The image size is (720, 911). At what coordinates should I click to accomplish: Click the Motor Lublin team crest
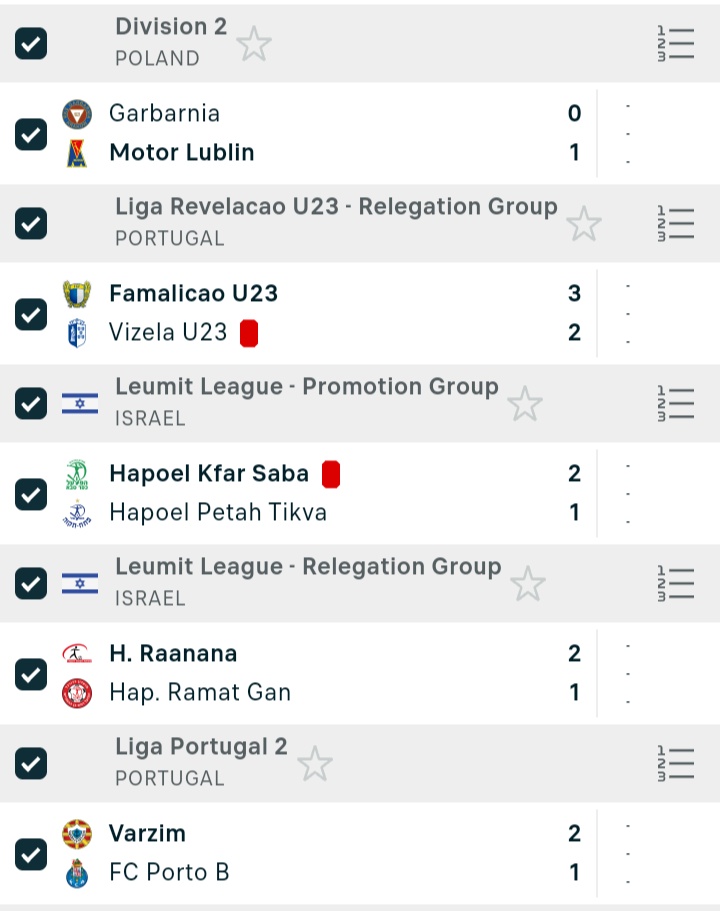77,153
